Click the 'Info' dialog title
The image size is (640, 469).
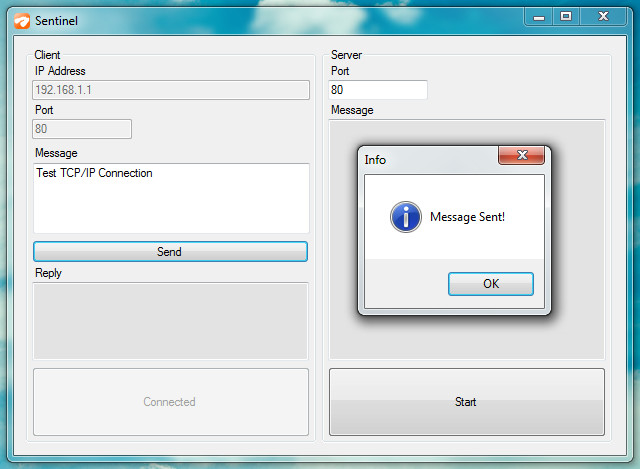[375, 160]
